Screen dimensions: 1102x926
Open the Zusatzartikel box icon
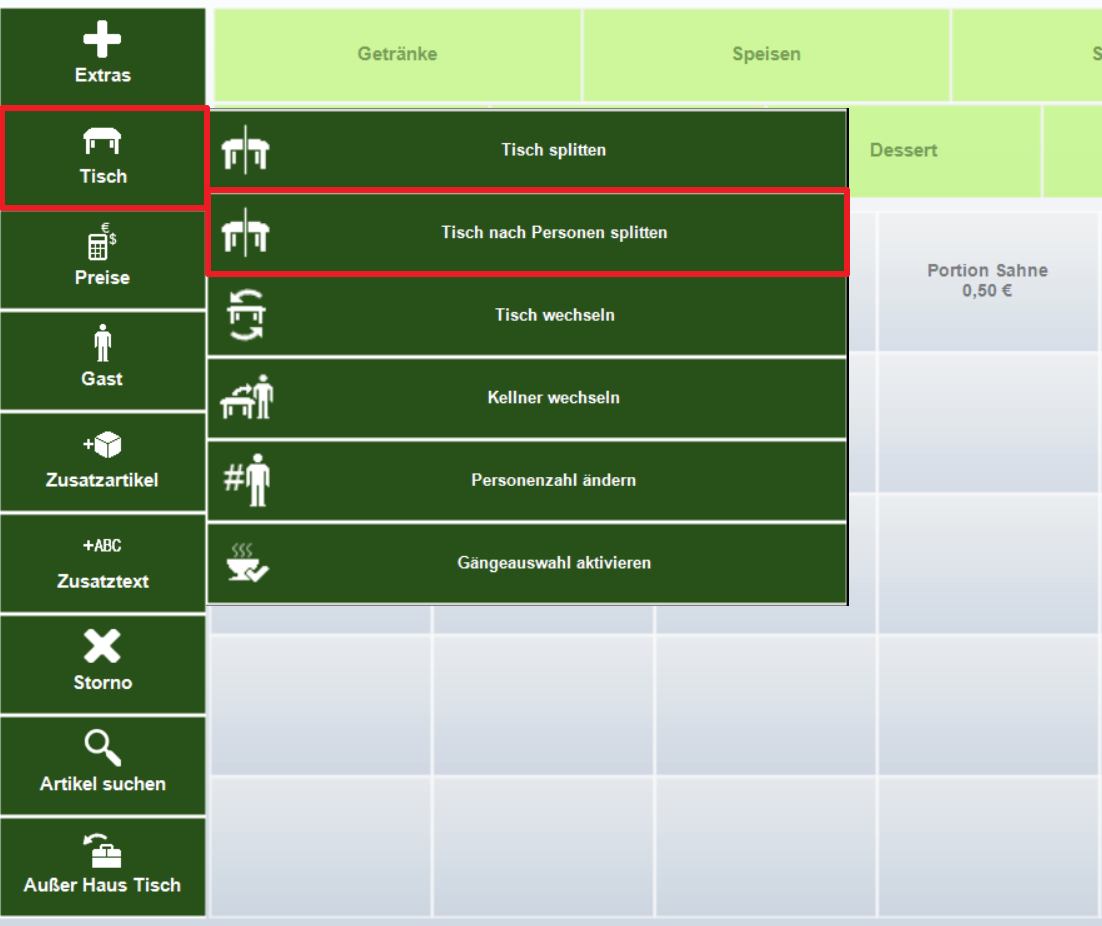point(103,445)
